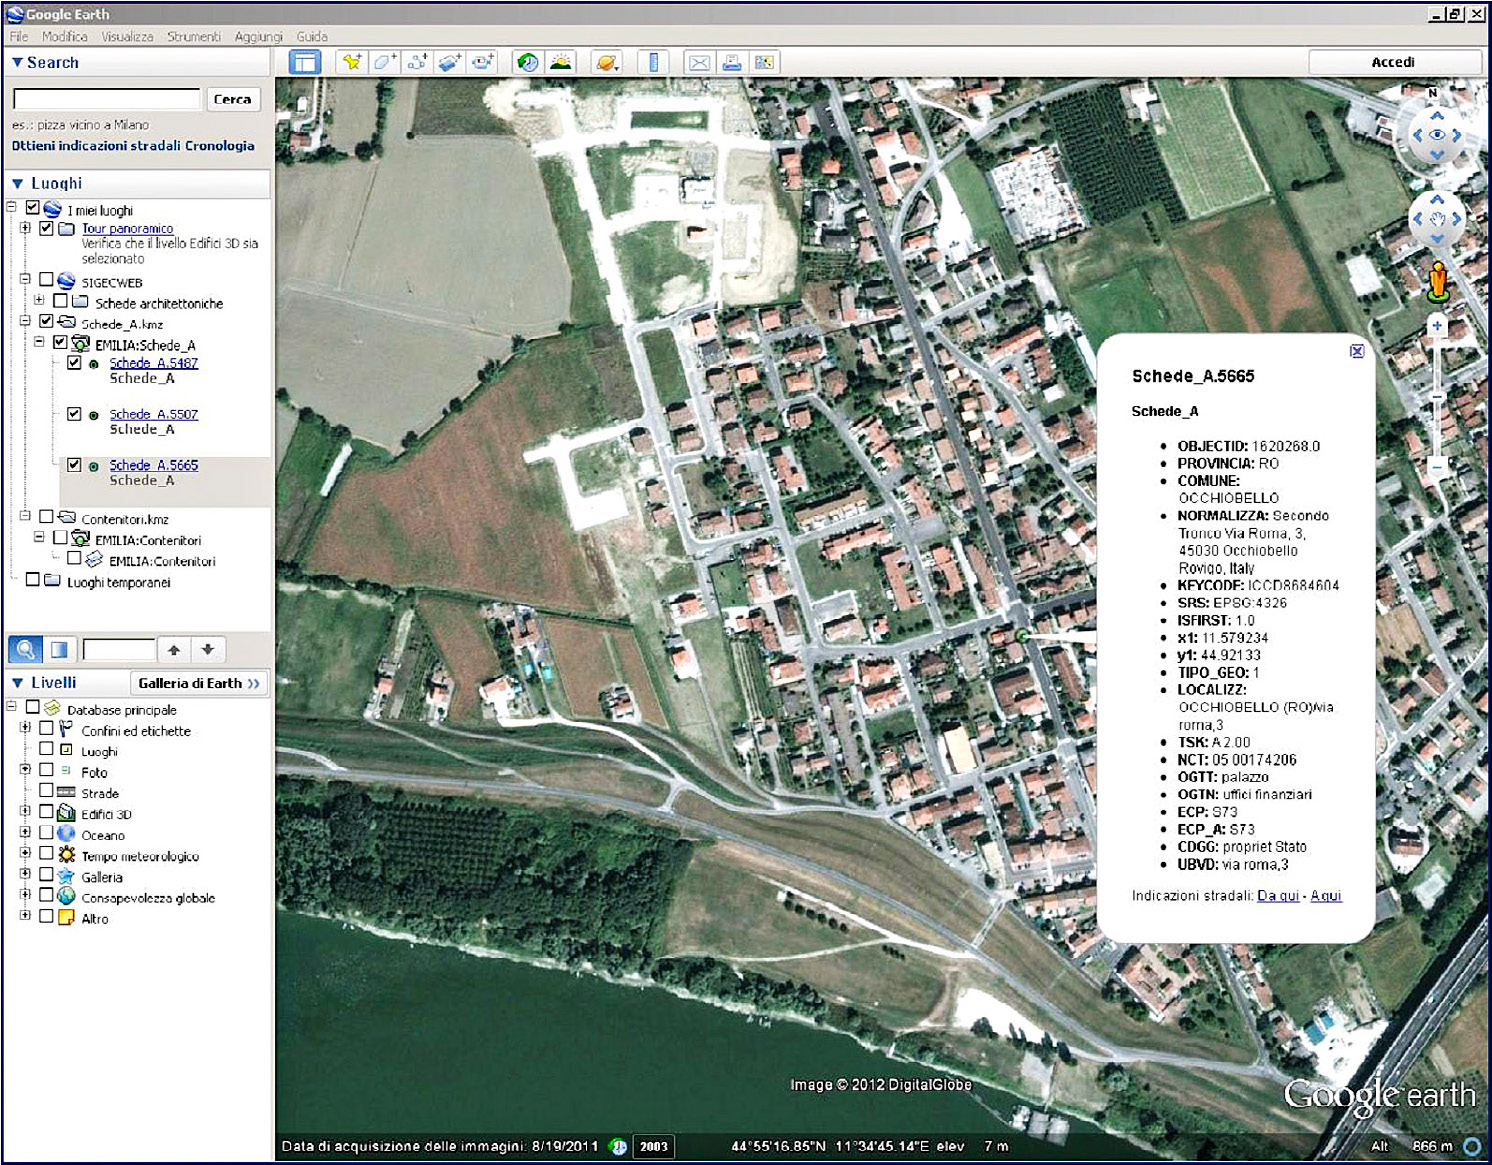The width and height of the screenshot is (1492, 1165).
Task: Open the Strumenti menu
Action: click(x=194, y=36)
